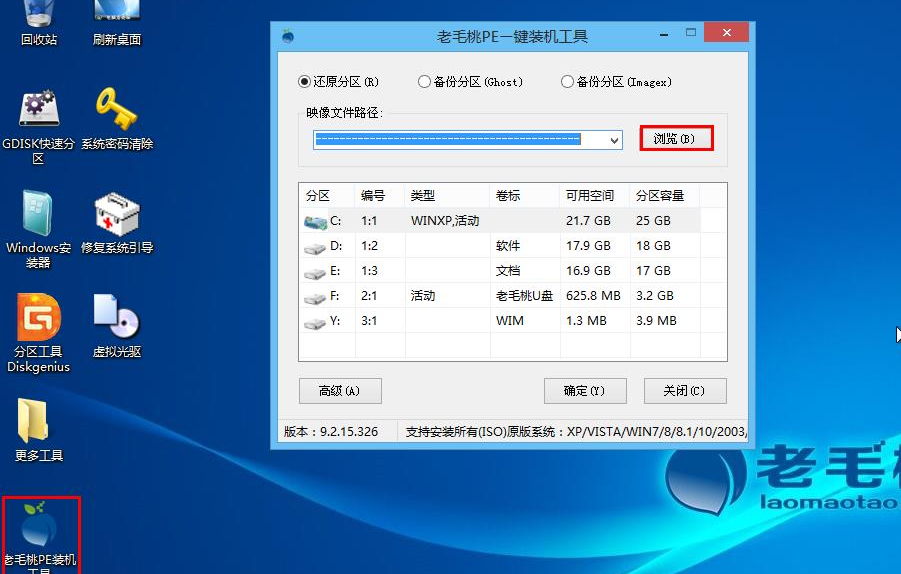Sort by the 卷标 column header
This screenshot has height=574, width=901.
[525, 195]
